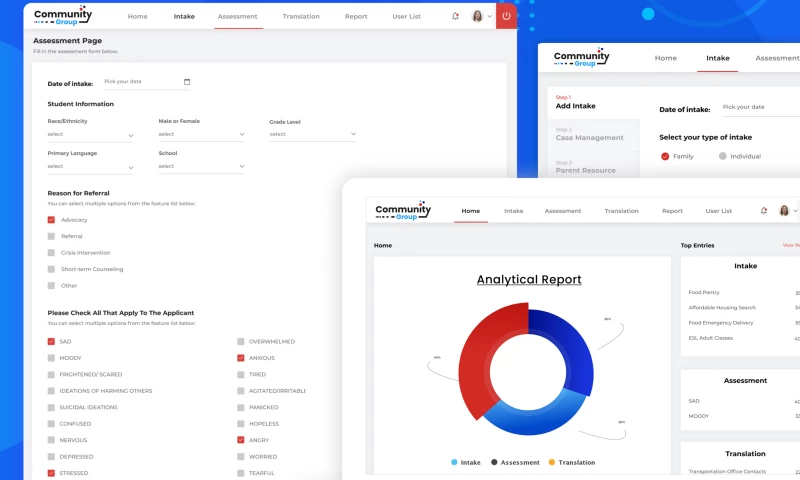Image resolution: width=800 pixels, height=480 pixels.
Task: Open notifications bell on the Assessment page
Action: (456, 16)
